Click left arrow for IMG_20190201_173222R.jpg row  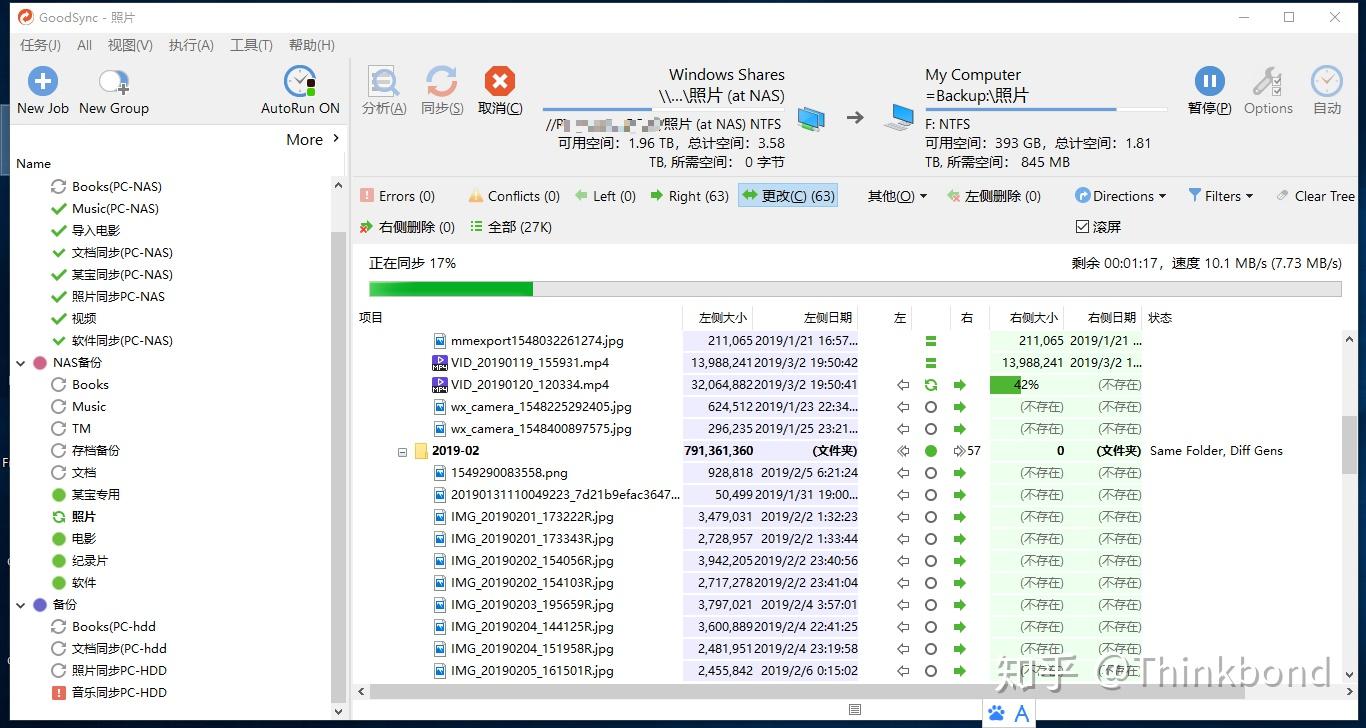tap(903, 517)
